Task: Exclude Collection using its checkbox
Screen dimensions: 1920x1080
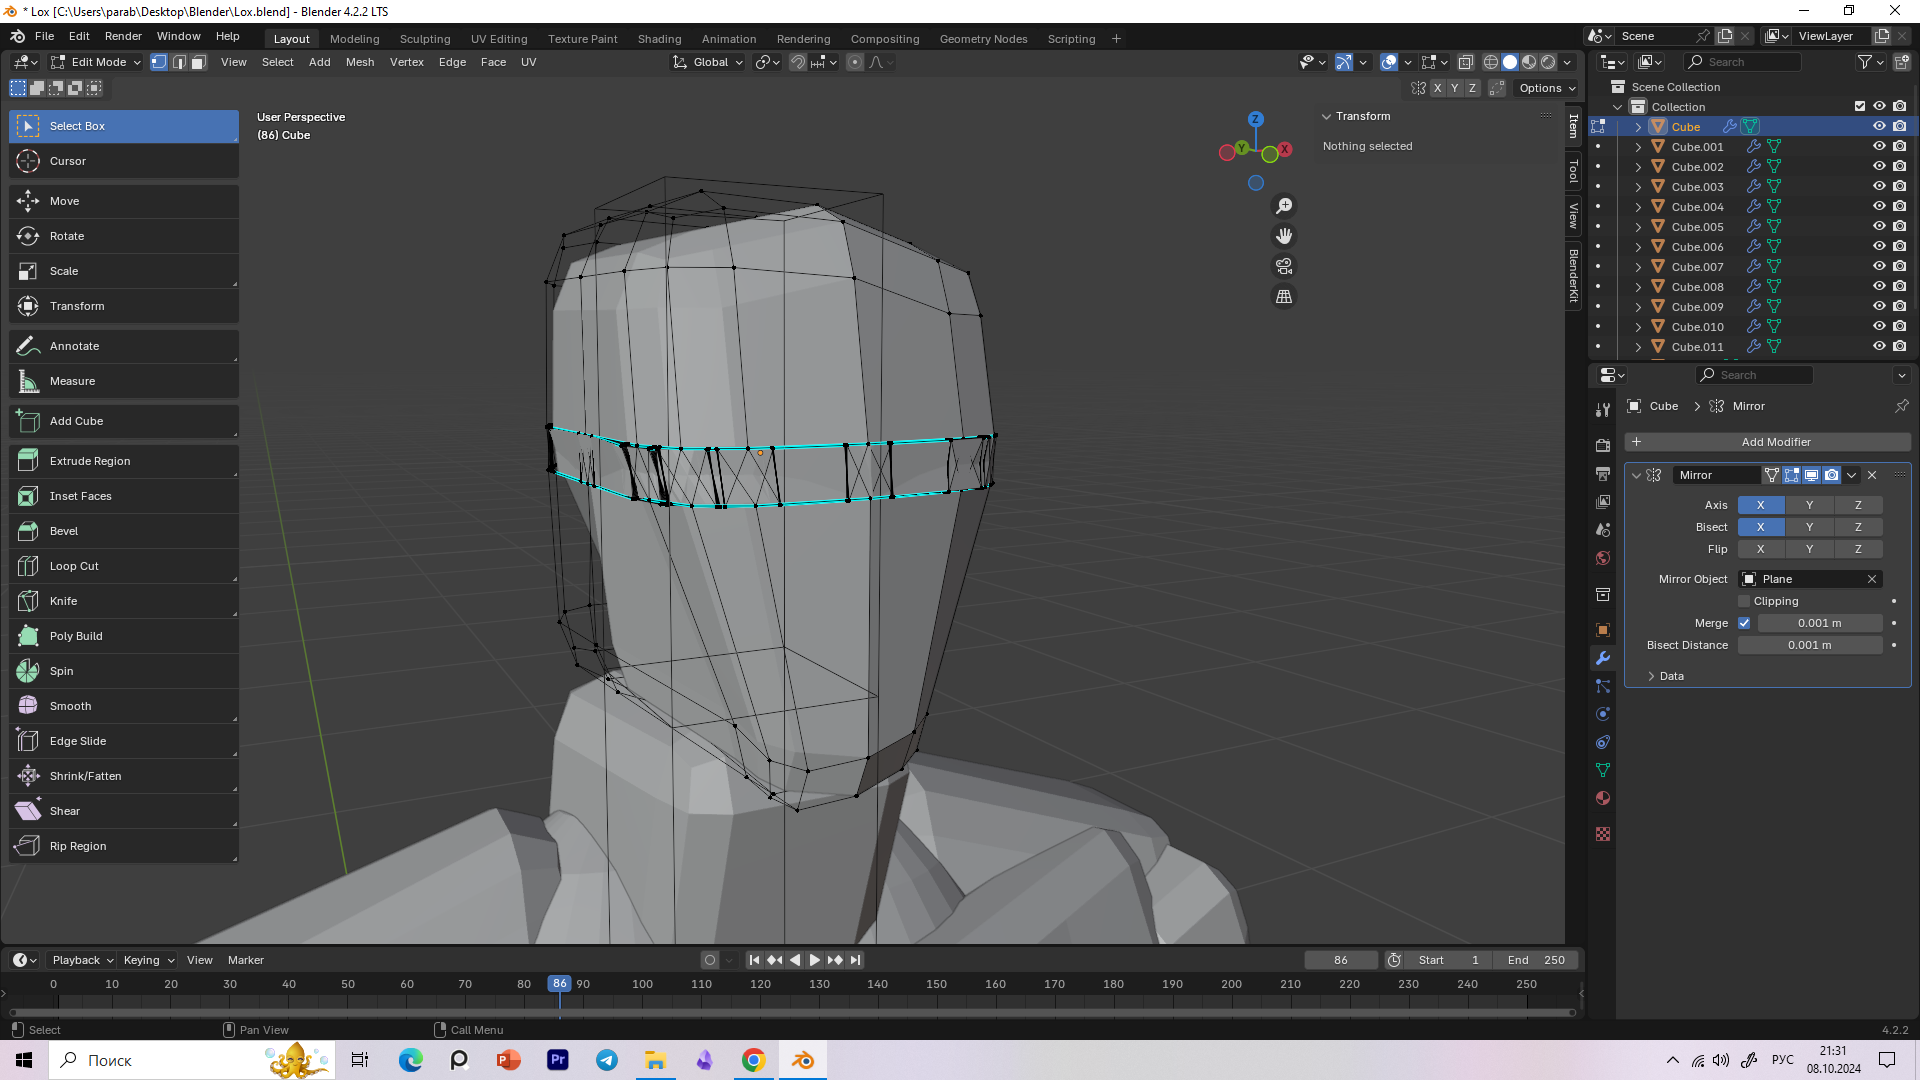Action: pyautogui.click(x=1860, y=106)
